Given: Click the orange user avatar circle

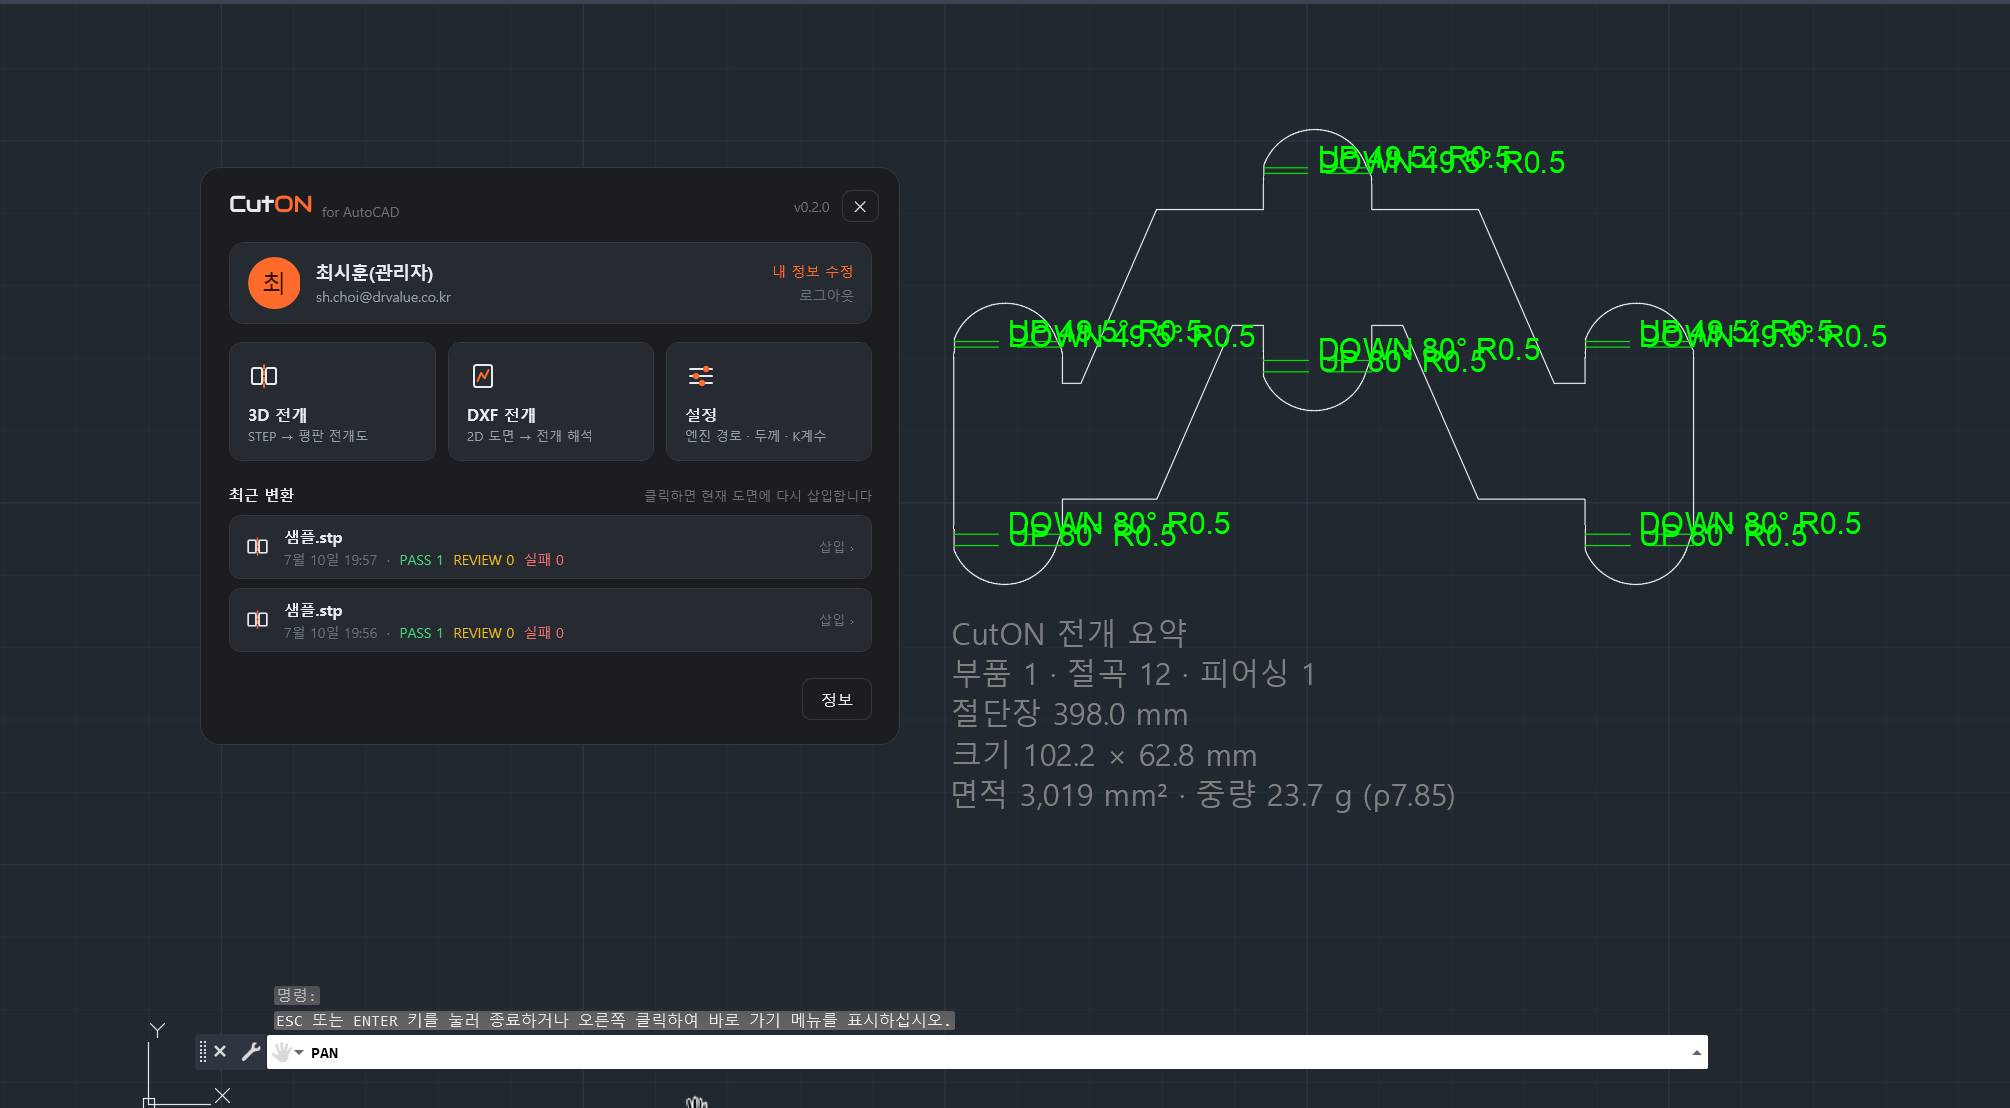Looking at the screenshot, I should tap(274, 283).
